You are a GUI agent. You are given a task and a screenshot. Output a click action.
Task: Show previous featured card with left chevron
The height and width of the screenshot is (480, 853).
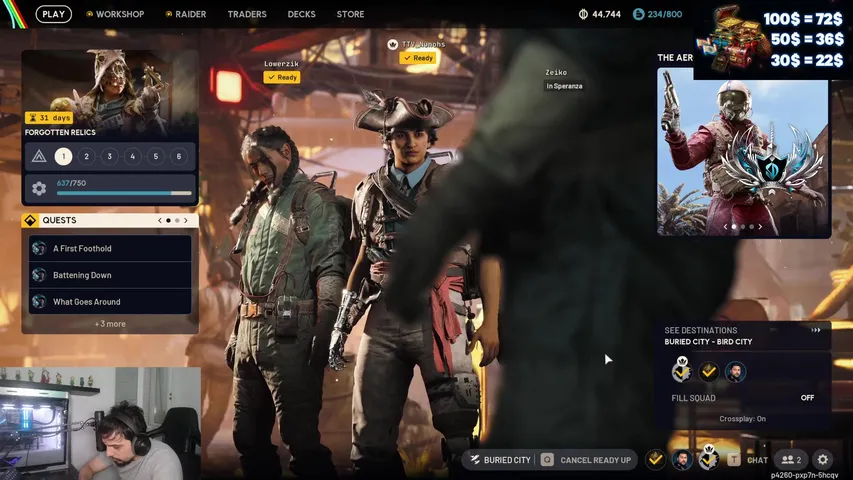[x=725, y=226]
